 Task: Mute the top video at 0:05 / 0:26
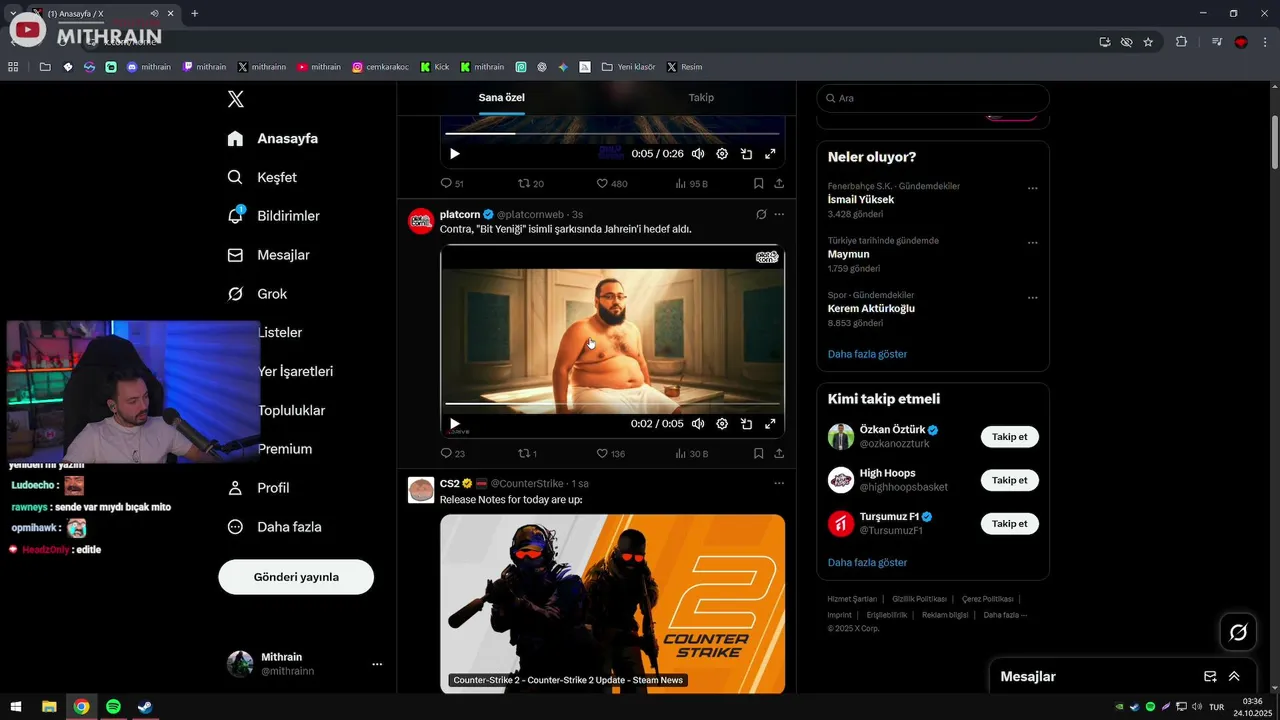coord(698,154)
